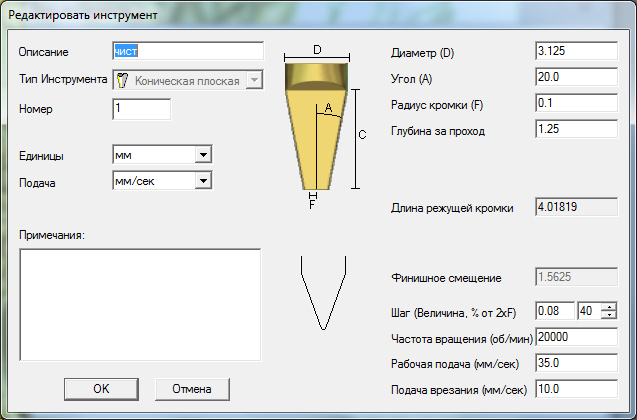Focus the Диаметр (D) field
Image resolution: width=637 pixels, height=420 pixels.
[x=575, y=51]
